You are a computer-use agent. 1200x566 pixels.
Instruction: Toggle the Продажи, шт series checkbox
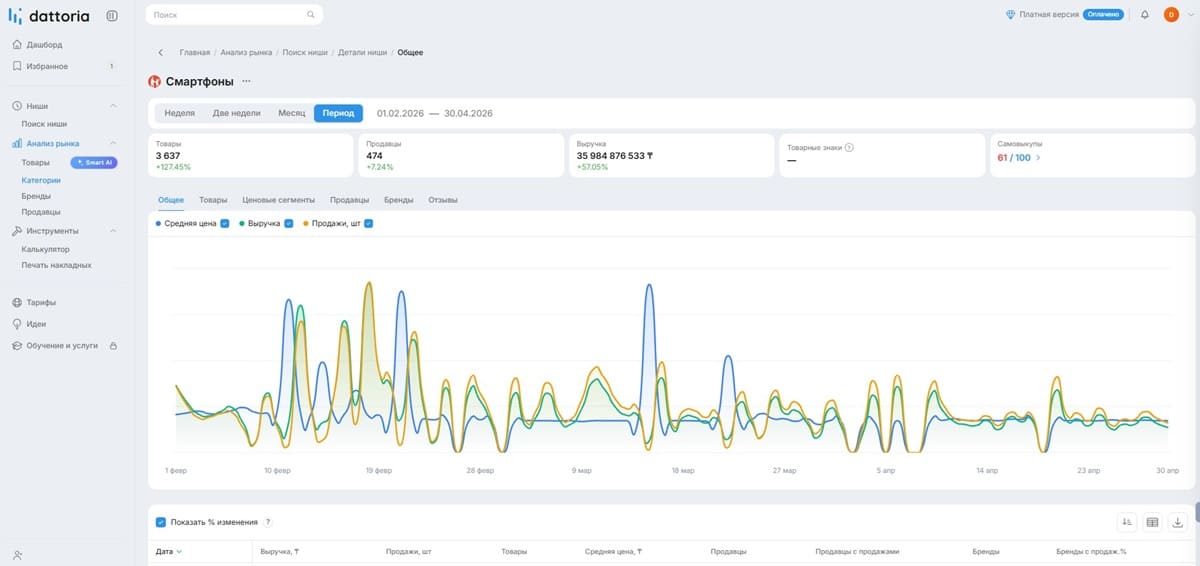click(x=369, y=223)
